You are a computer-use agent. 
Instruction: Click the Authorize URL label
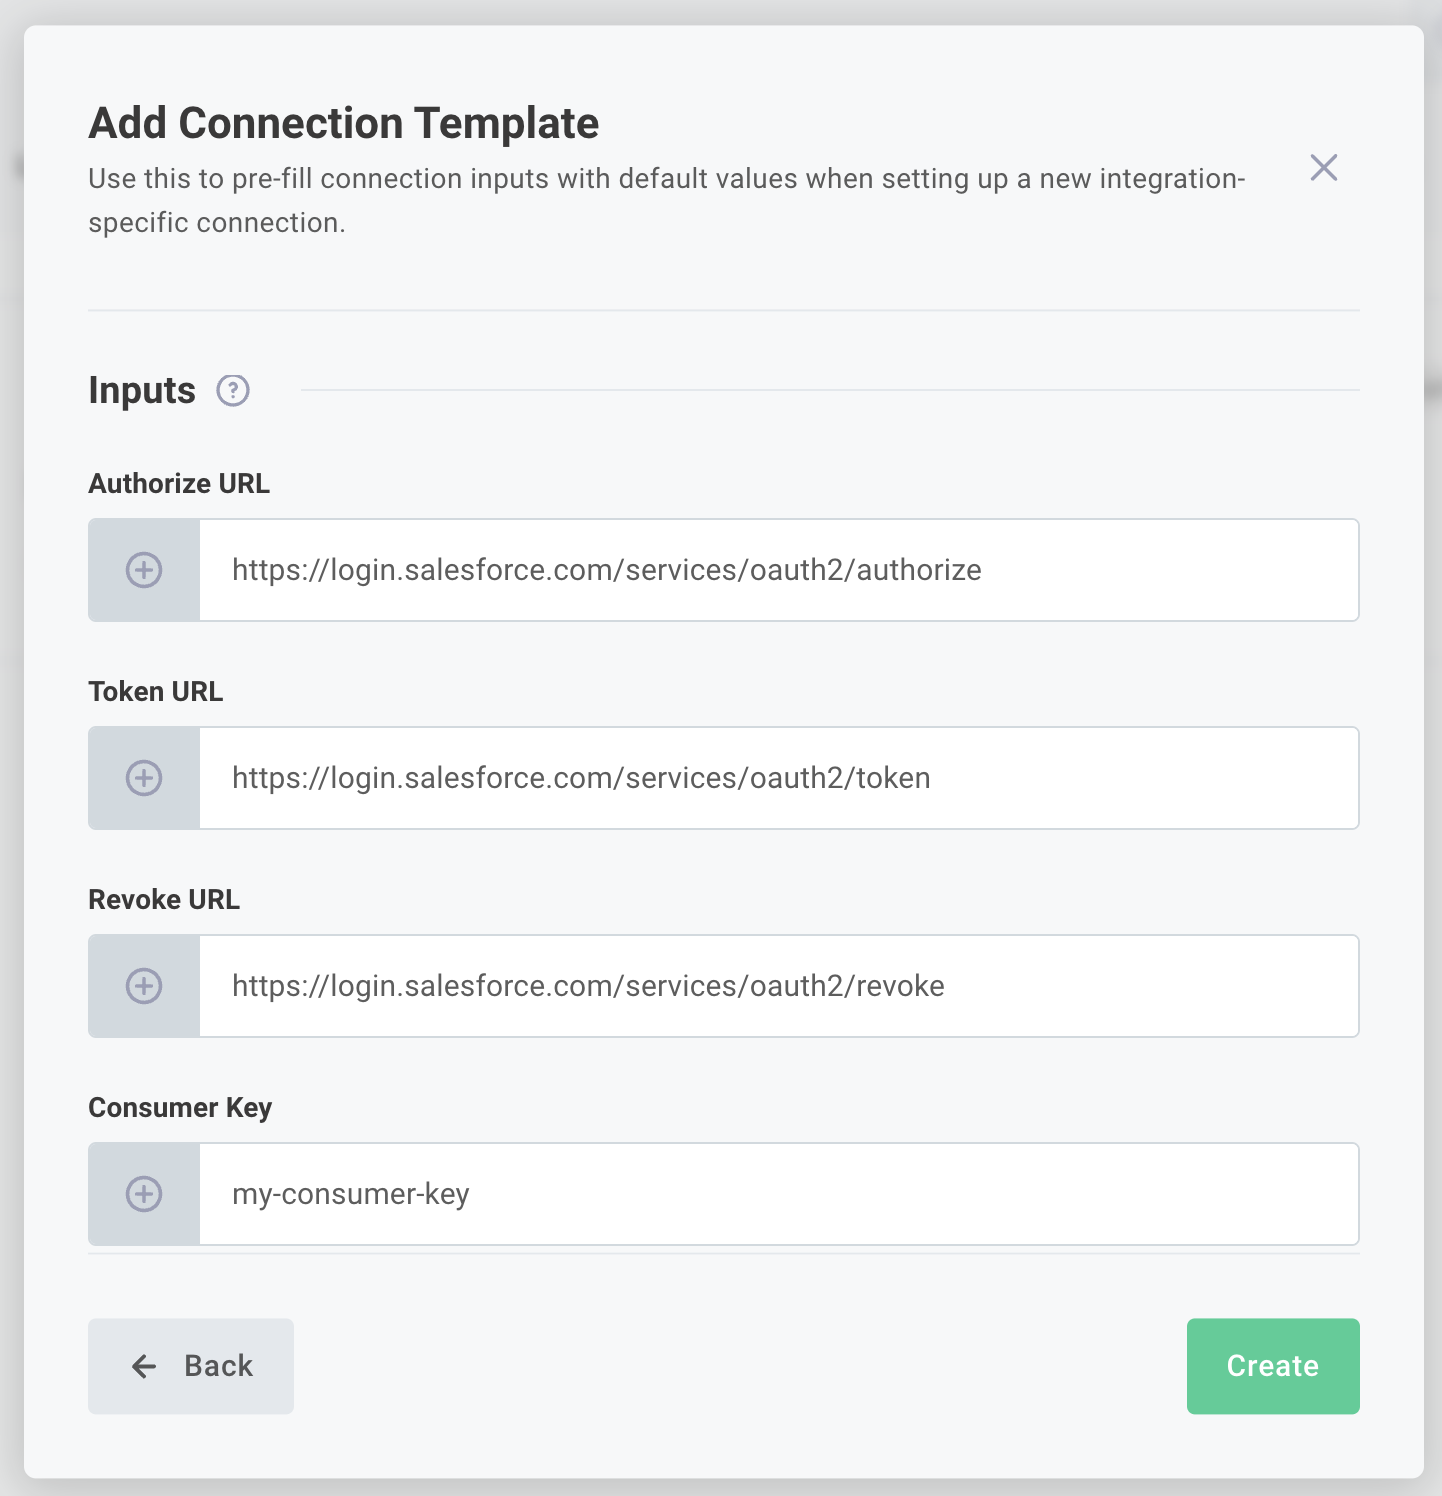179,483
